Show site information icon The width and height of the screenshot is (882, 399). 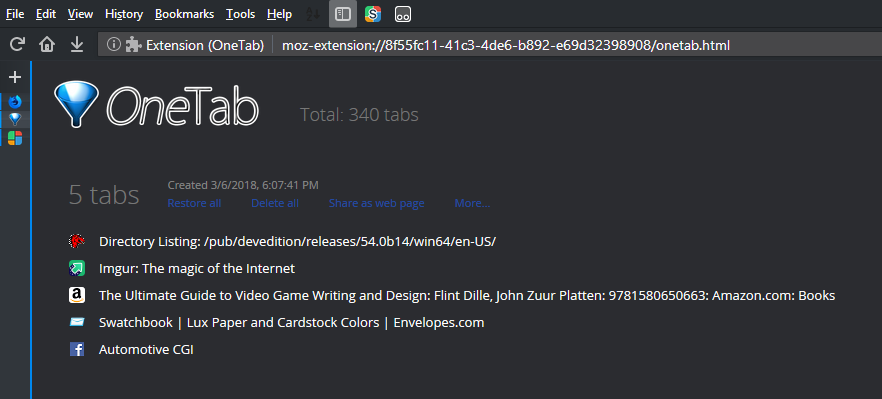[x=114, y=44]
